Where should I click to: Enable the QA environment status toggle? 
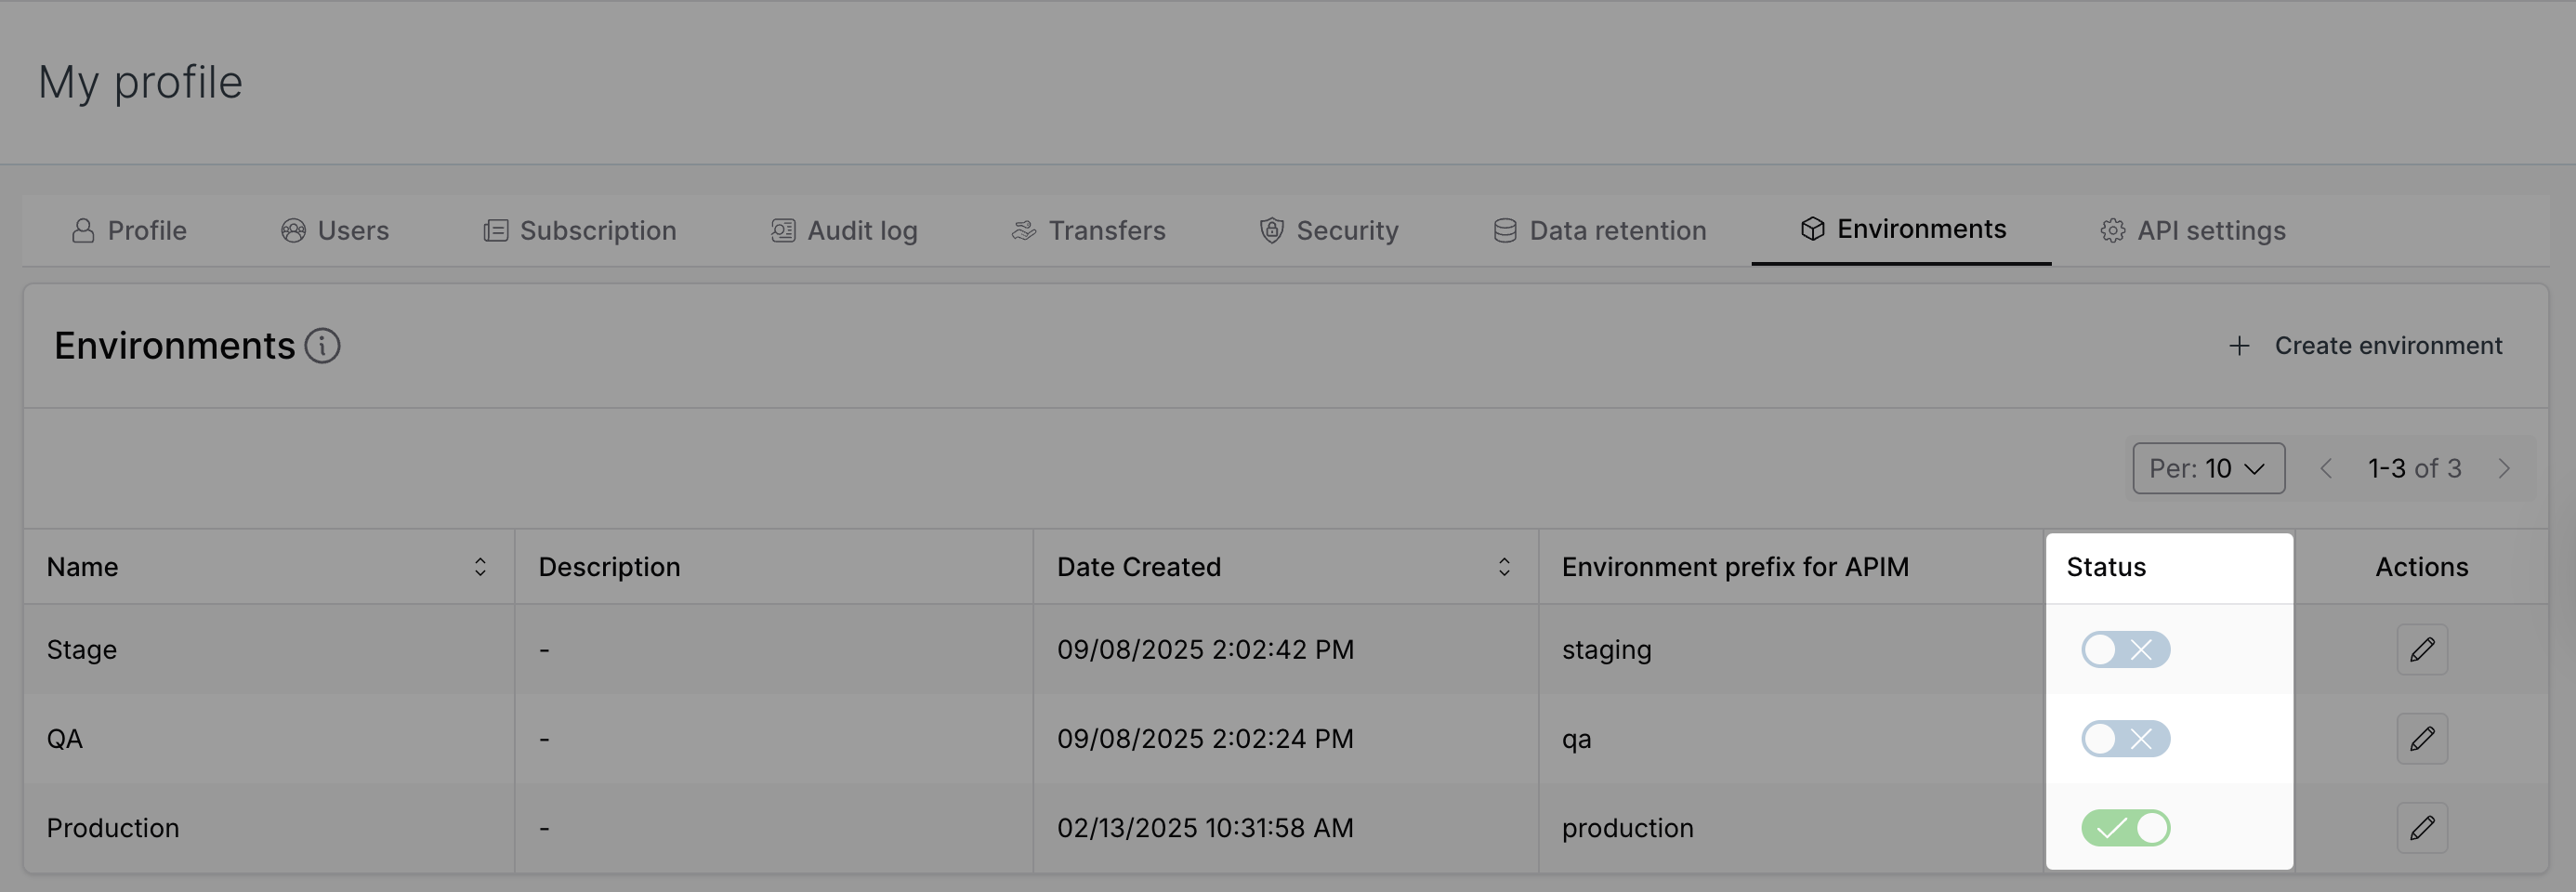[x=2125, y=739]
